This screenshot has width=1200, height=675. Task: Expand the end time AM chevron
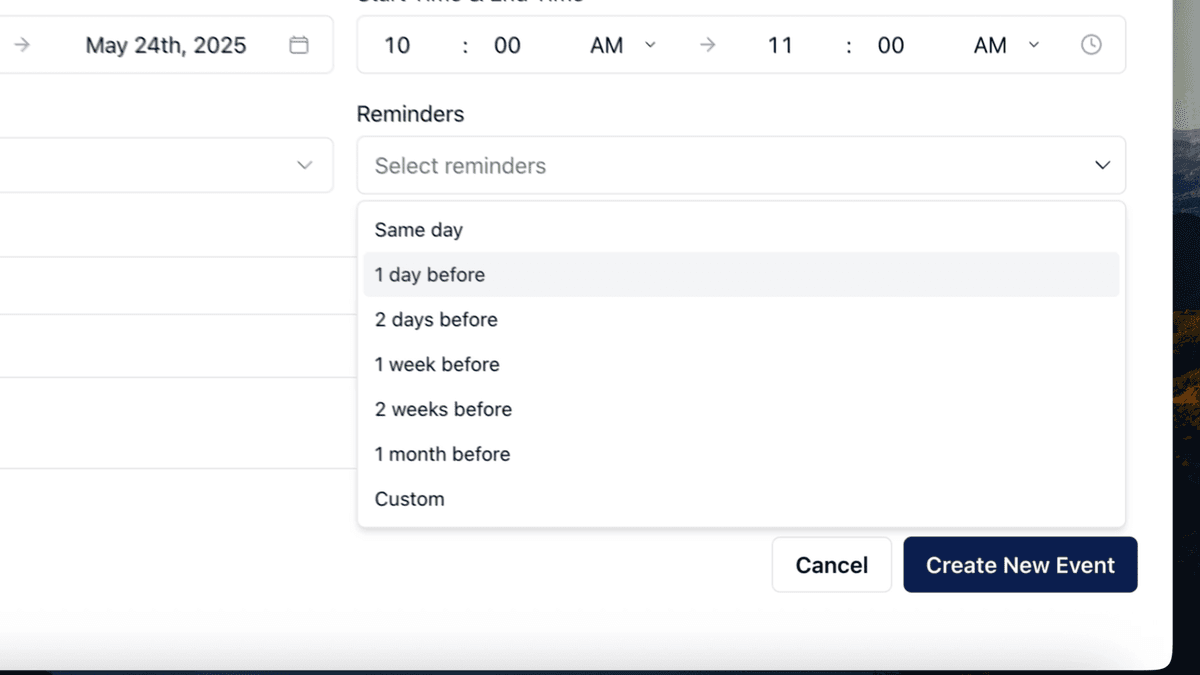tap(1034, 45)
